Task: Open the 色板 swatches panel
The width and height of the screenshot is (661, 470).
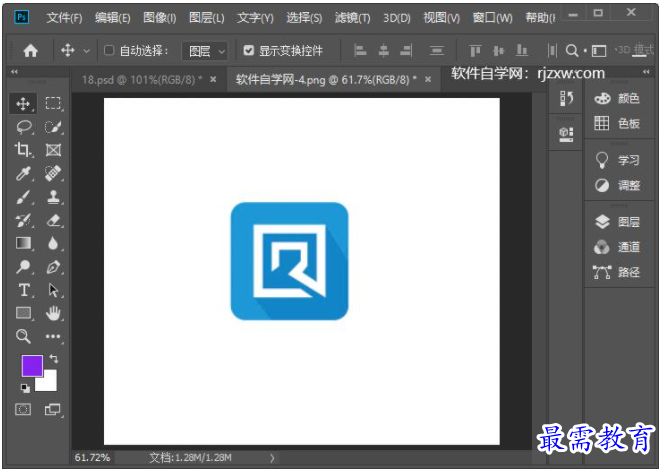Action: click(617, 124)
